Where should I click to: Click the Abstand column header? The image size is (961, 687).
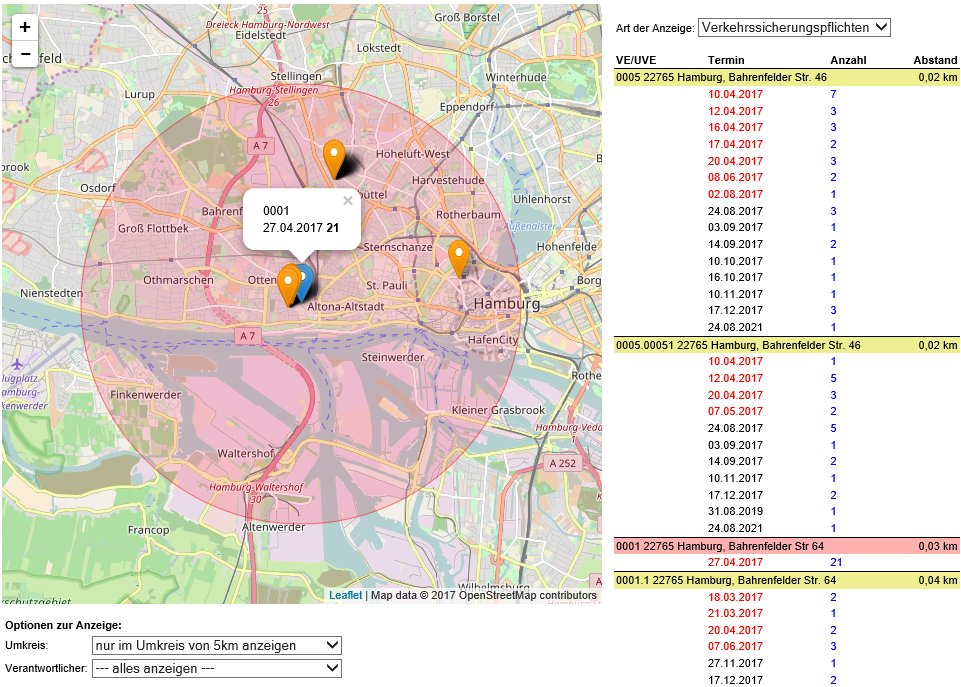pos(935,60)
